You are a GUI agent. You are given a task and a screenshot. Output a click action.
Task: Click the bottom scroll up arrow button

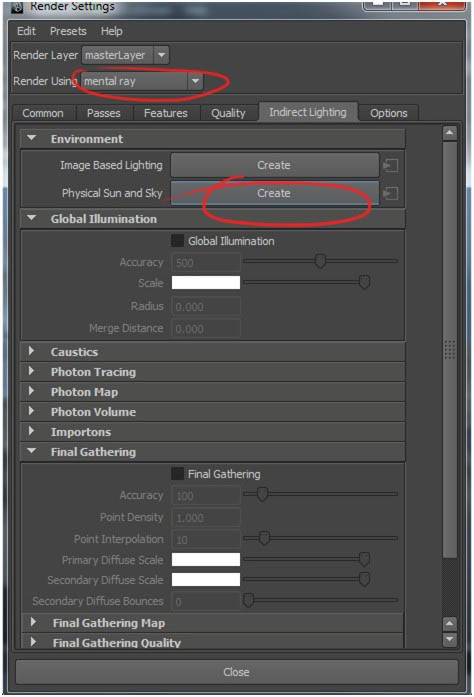point(450,624)
